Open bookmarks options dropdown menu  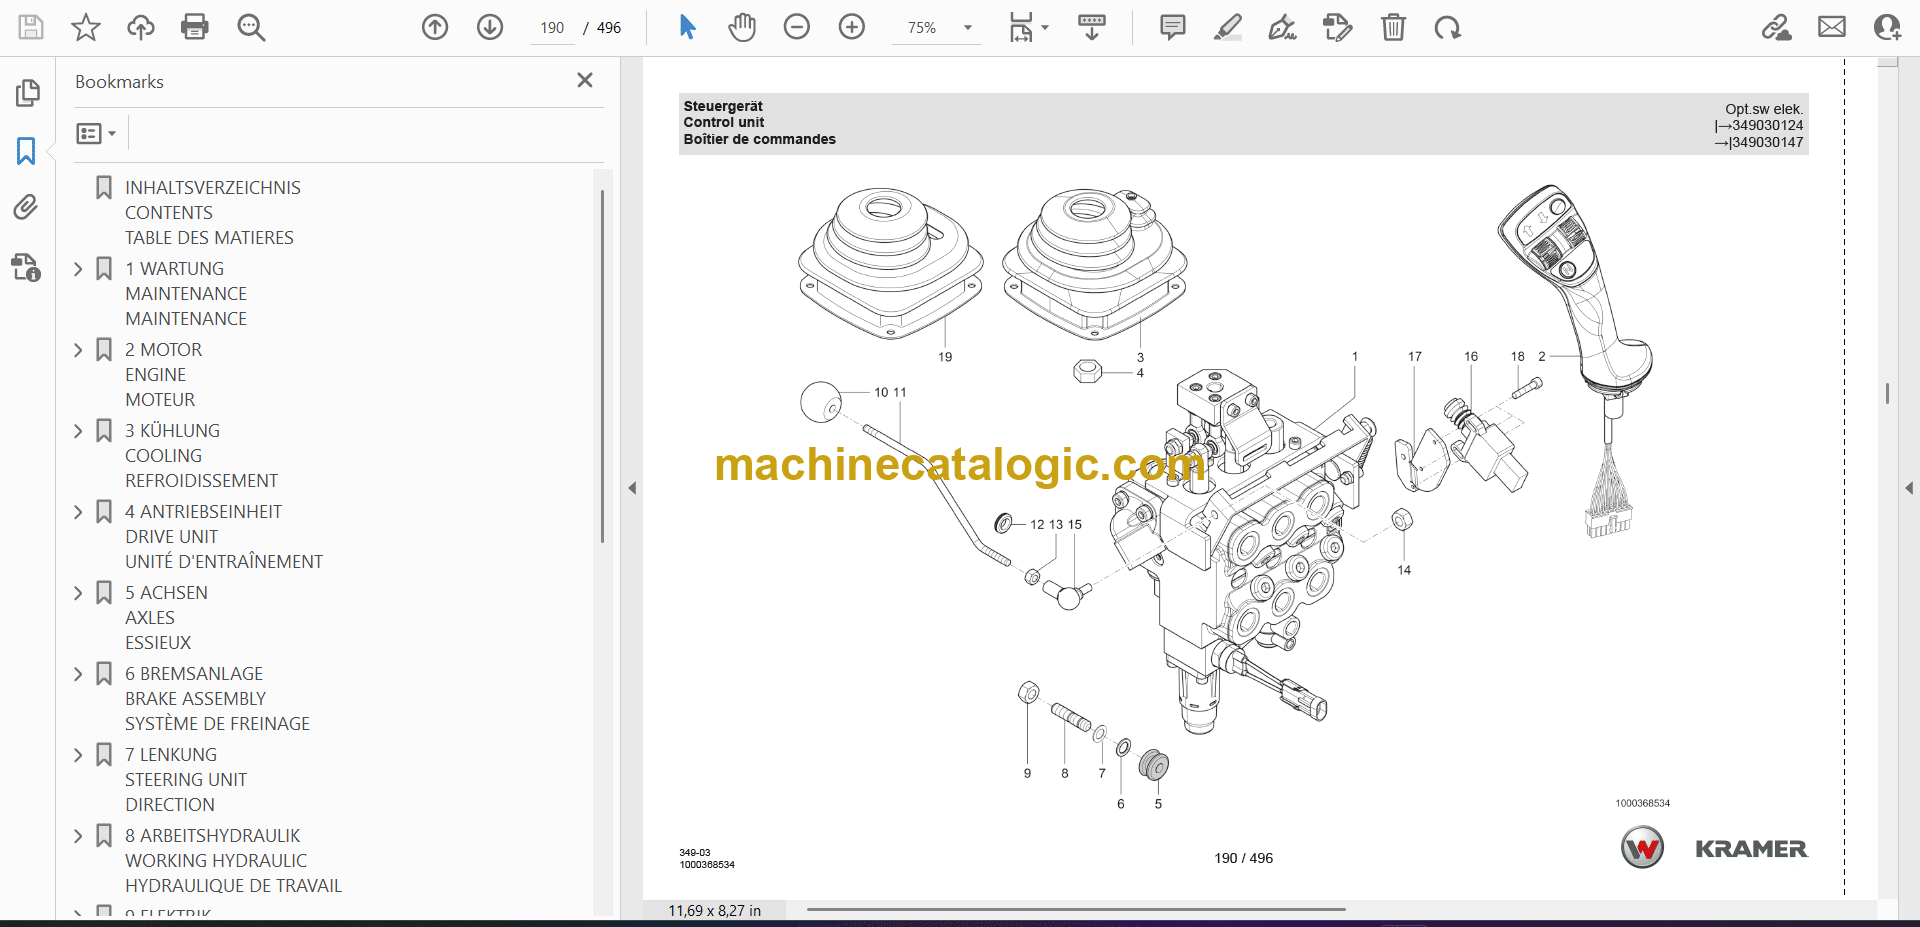96,133
